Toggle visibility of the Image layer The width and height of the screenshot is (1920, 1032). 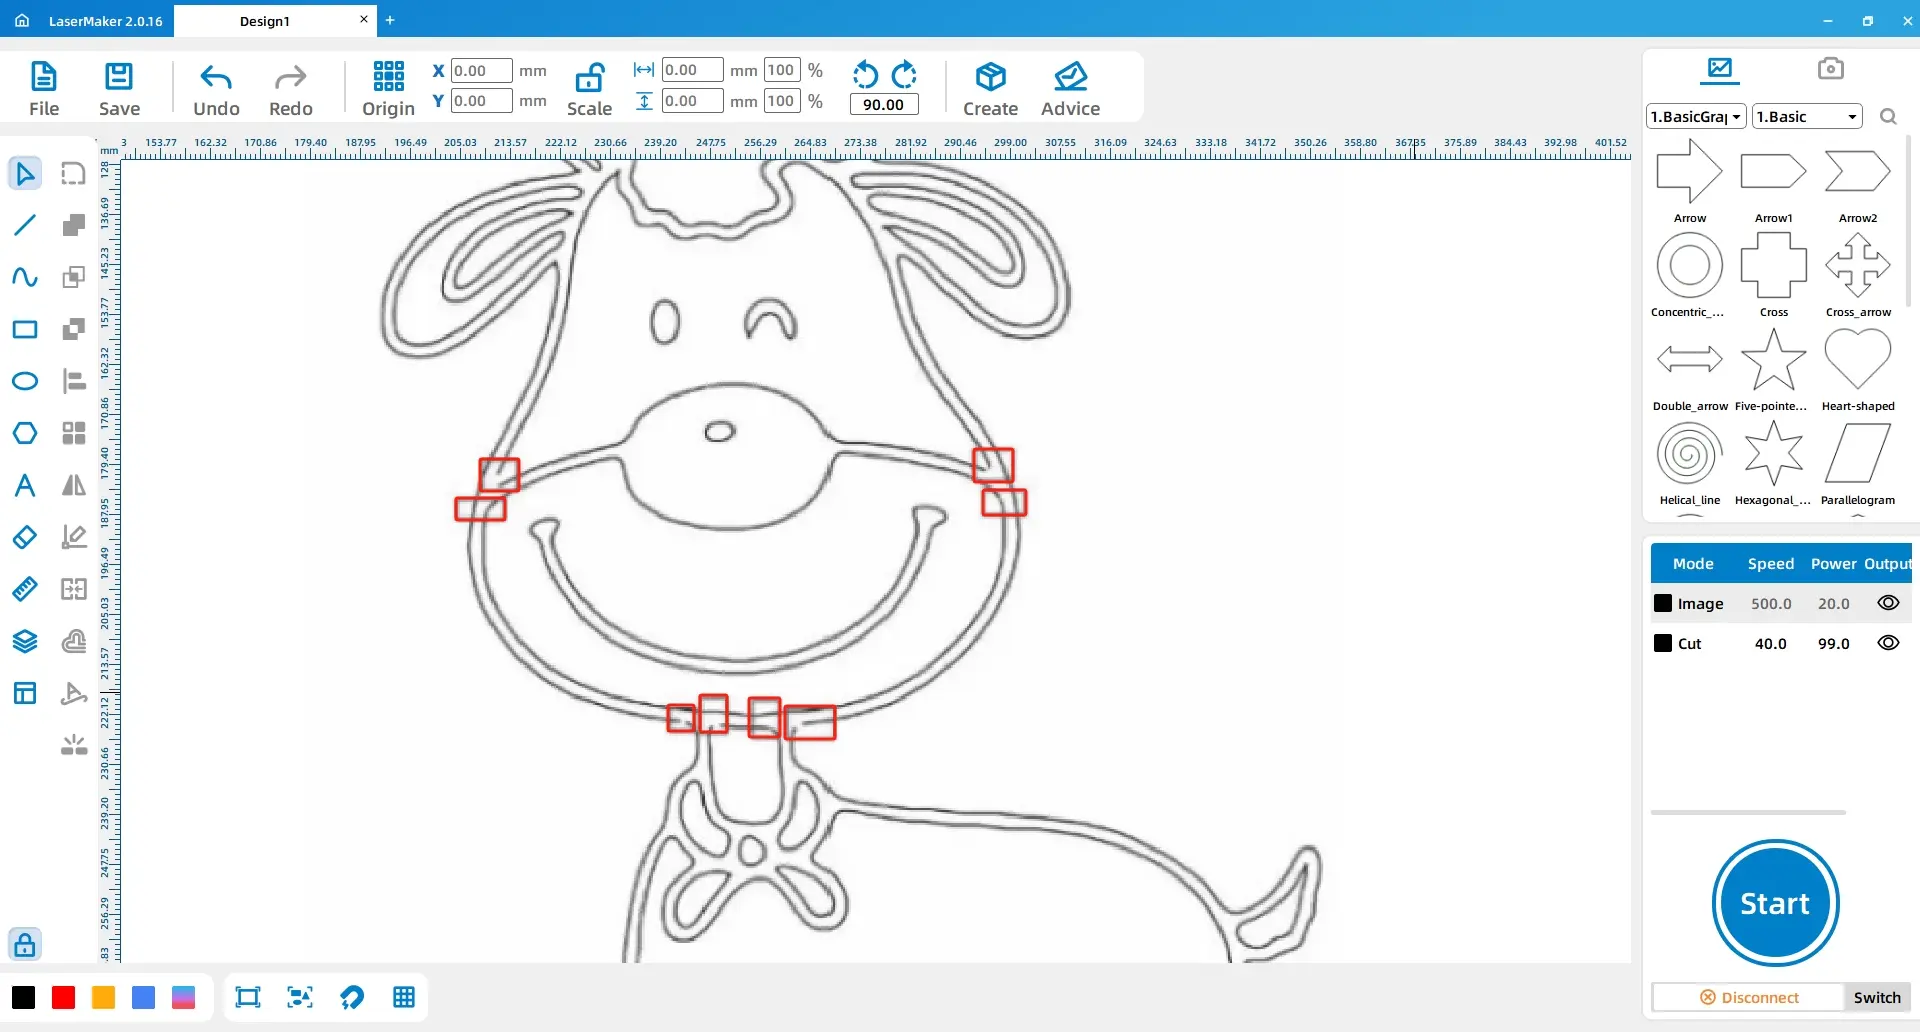1888,603
